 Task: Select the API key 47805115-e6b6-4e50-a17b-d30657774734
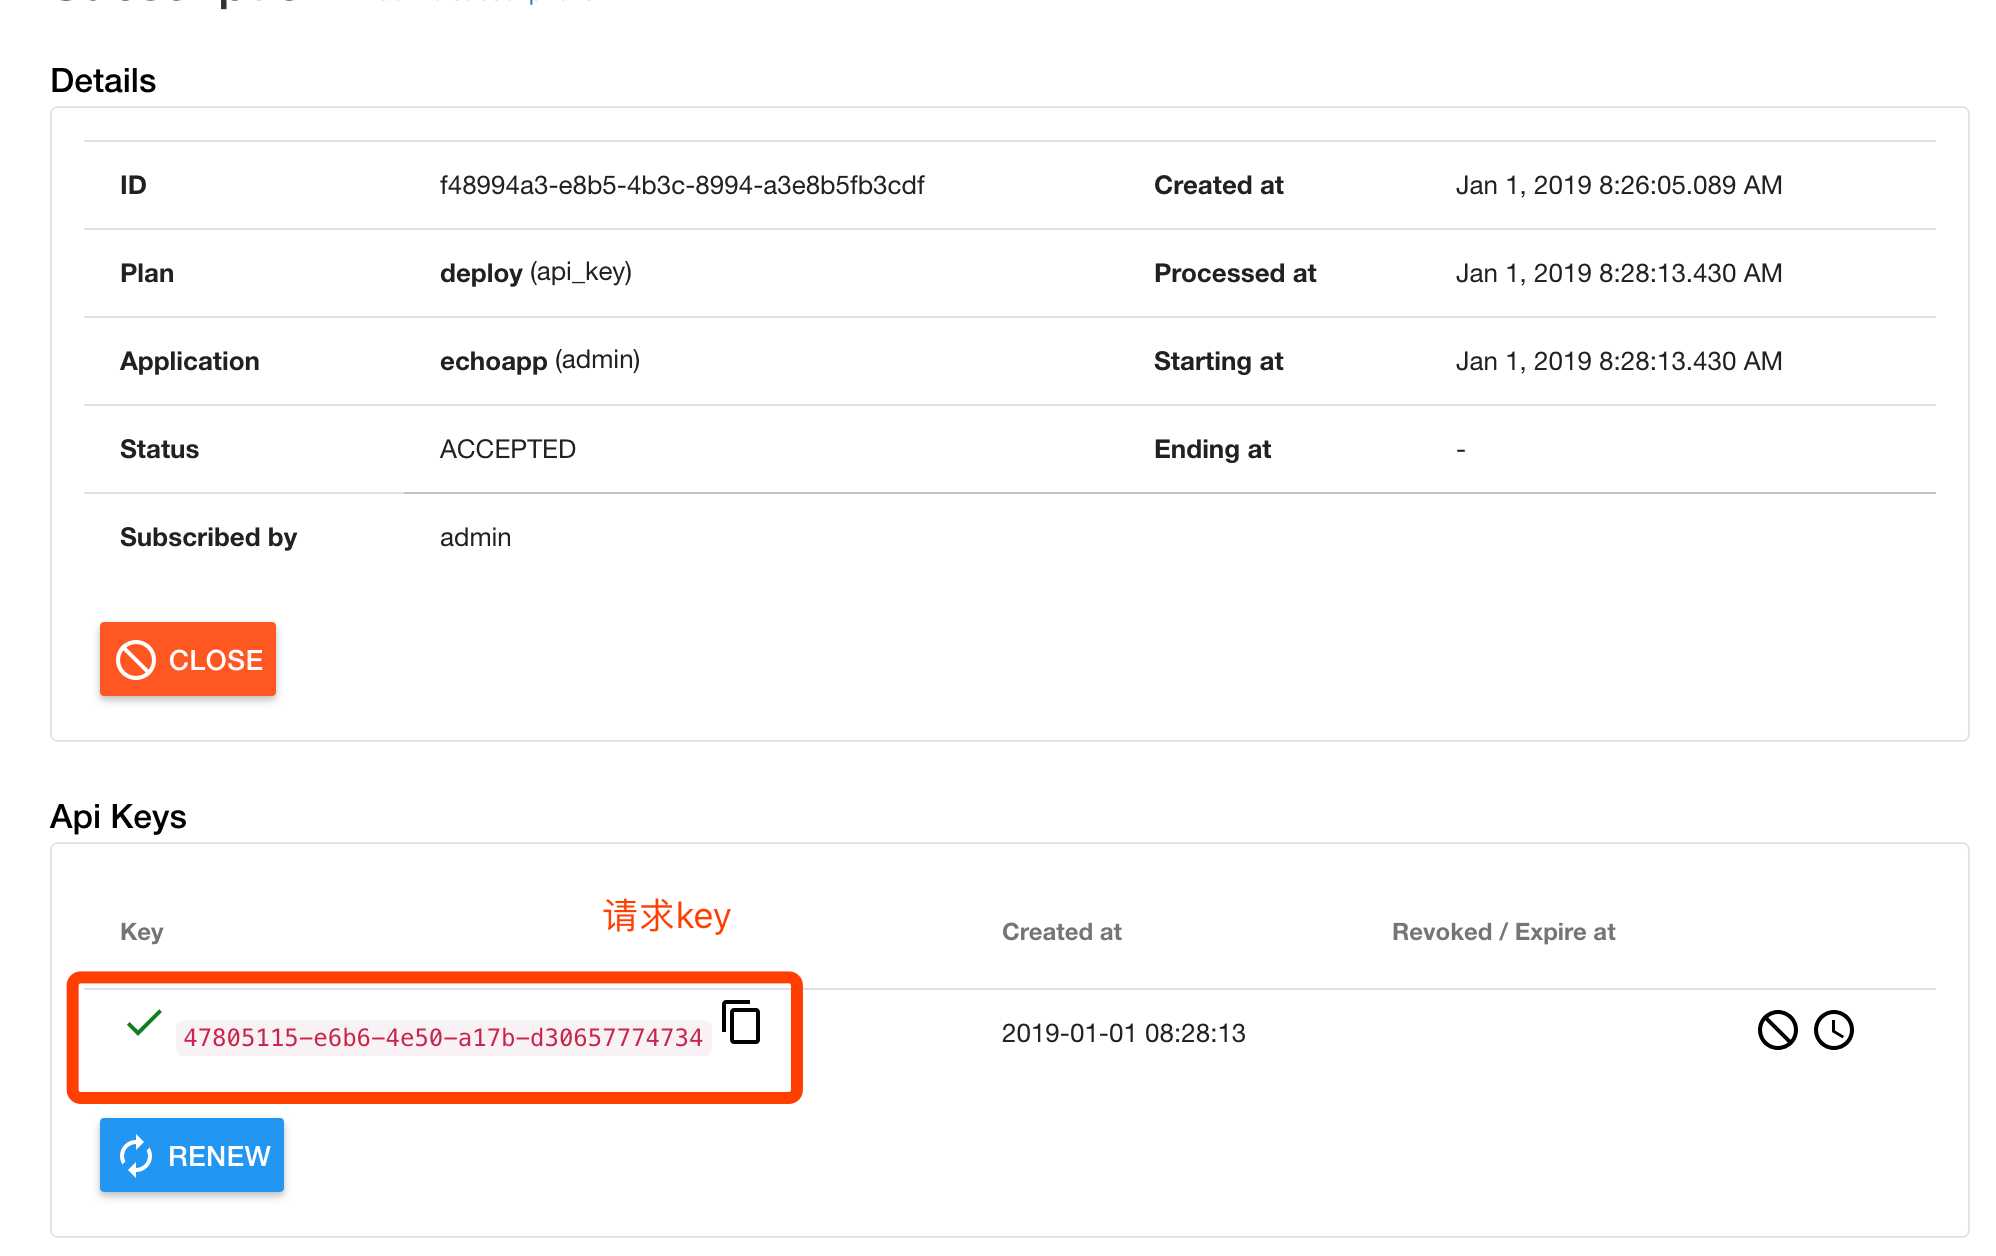(x=443, y=1037)
